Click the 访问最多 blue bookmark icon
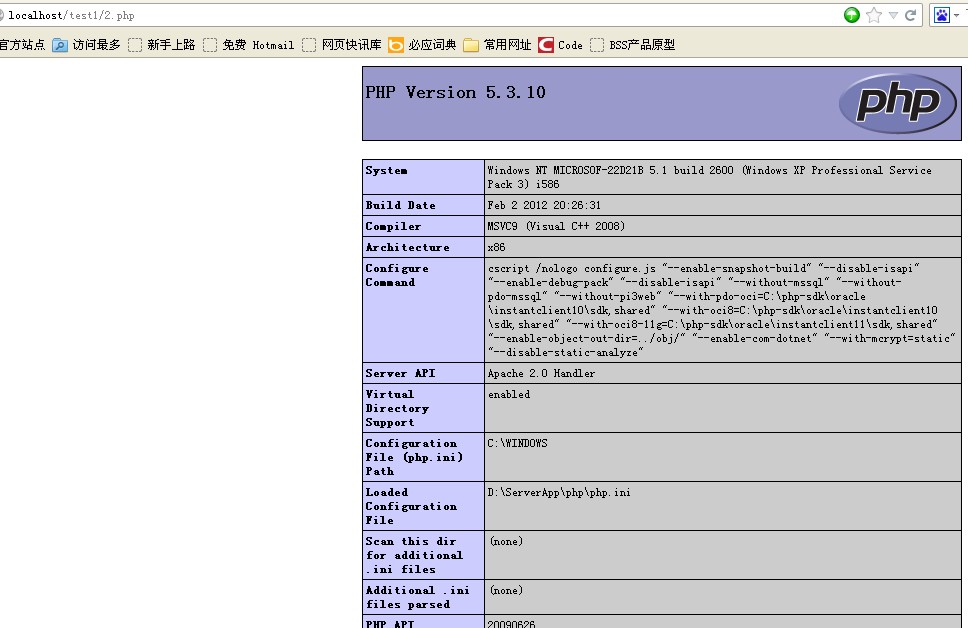This screenshot has height=628, width=968. pos(60,45)
